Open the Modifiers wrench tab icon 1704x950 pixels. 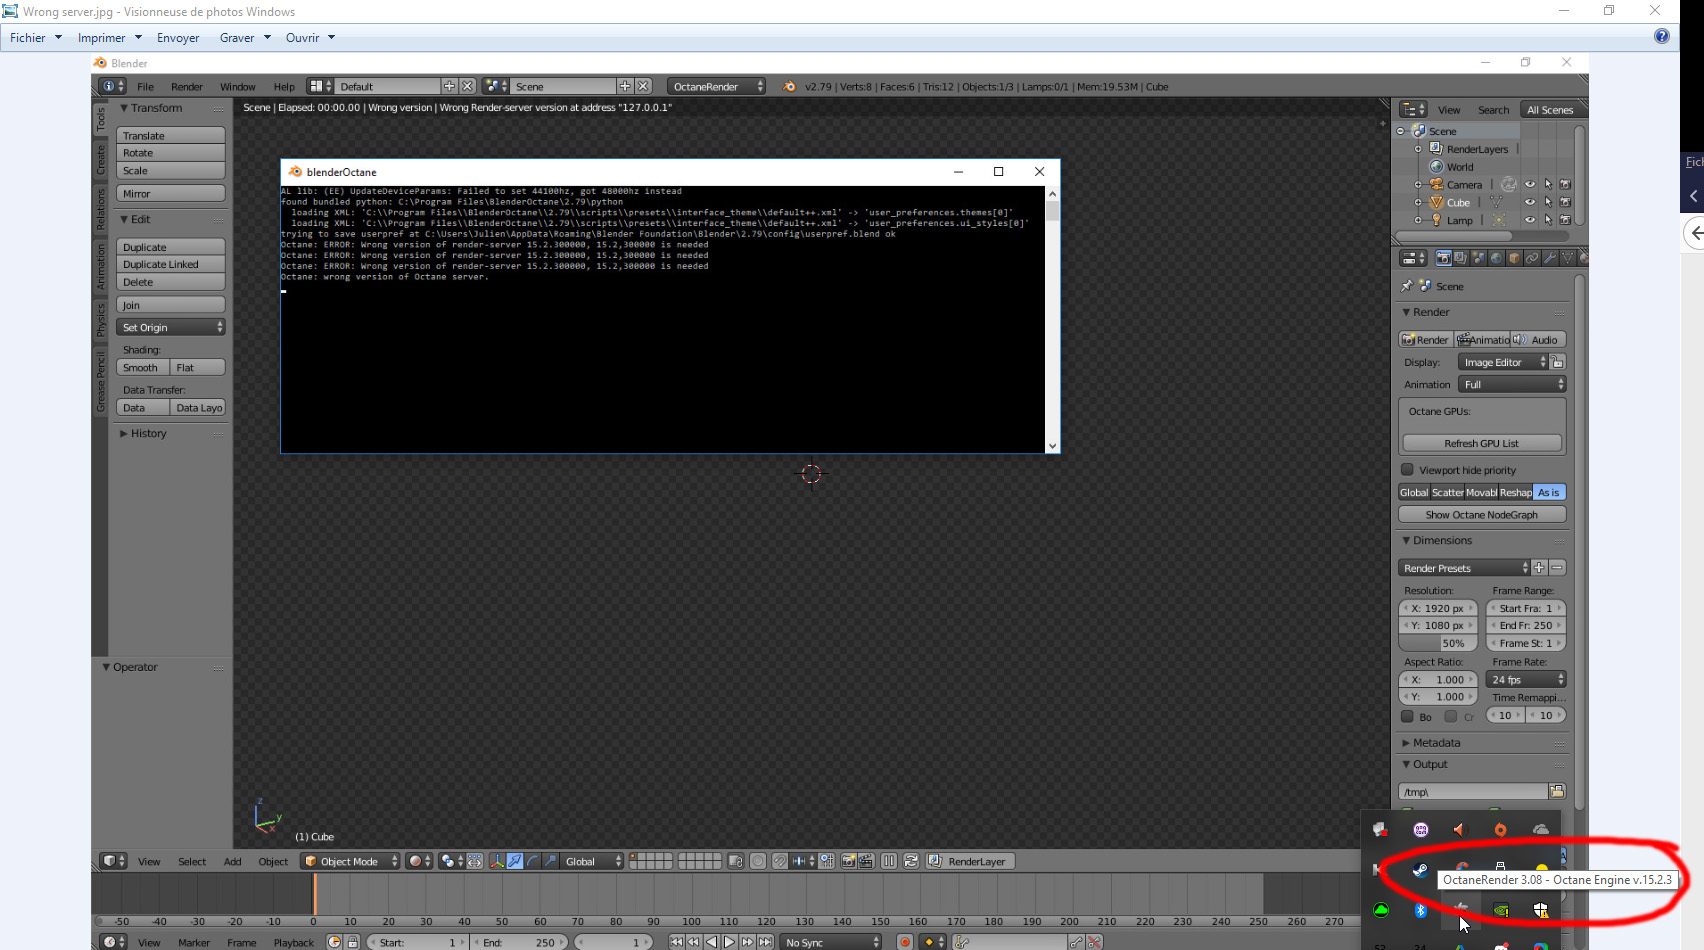point(1550,258)
